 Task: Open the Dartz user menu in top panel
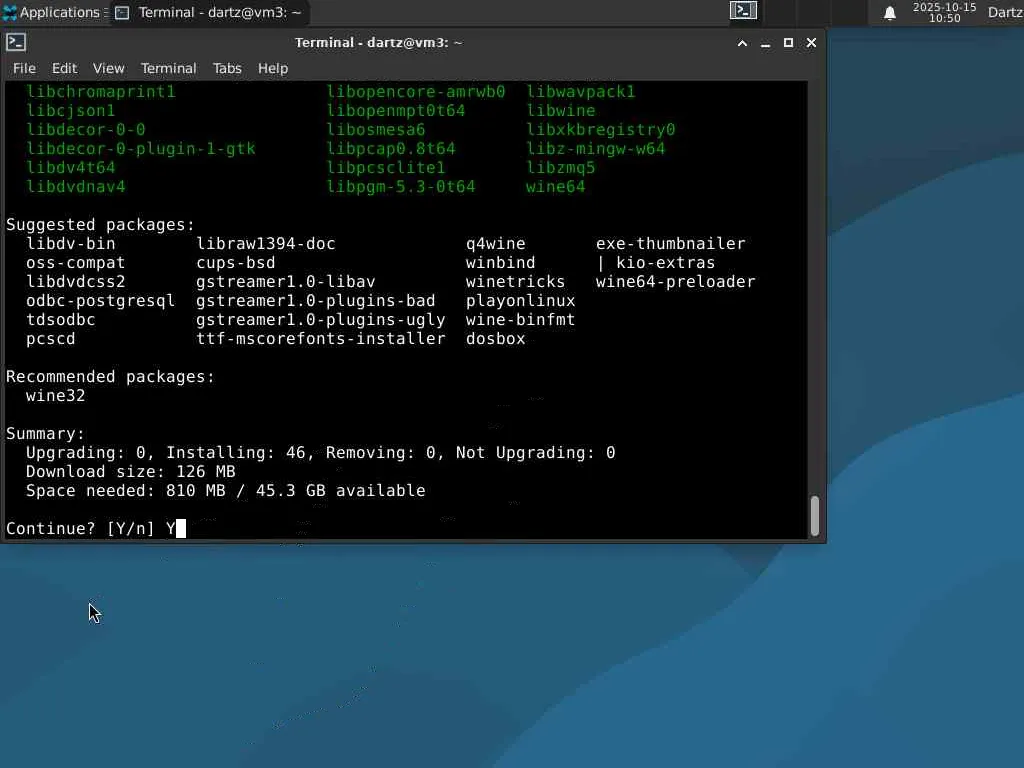click(1005, 12)
